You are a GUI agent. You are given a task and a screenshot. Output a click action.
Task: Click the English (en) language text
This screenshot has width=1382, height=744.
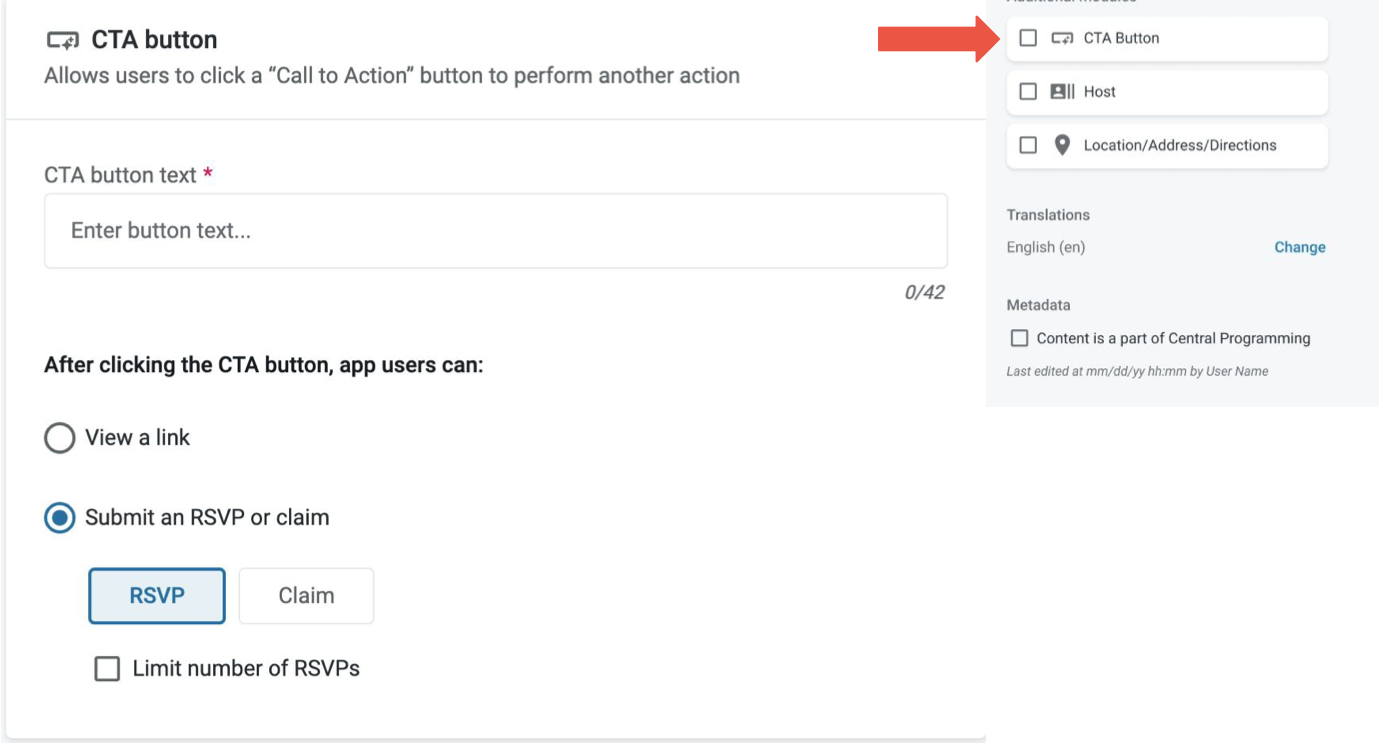pos(1045,248)
